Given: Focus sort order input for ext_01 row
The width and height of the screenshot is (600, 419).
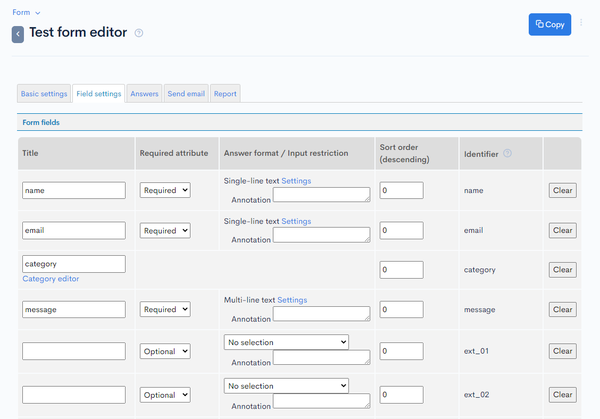Looking at the screenshot, I should click(401, 351).
